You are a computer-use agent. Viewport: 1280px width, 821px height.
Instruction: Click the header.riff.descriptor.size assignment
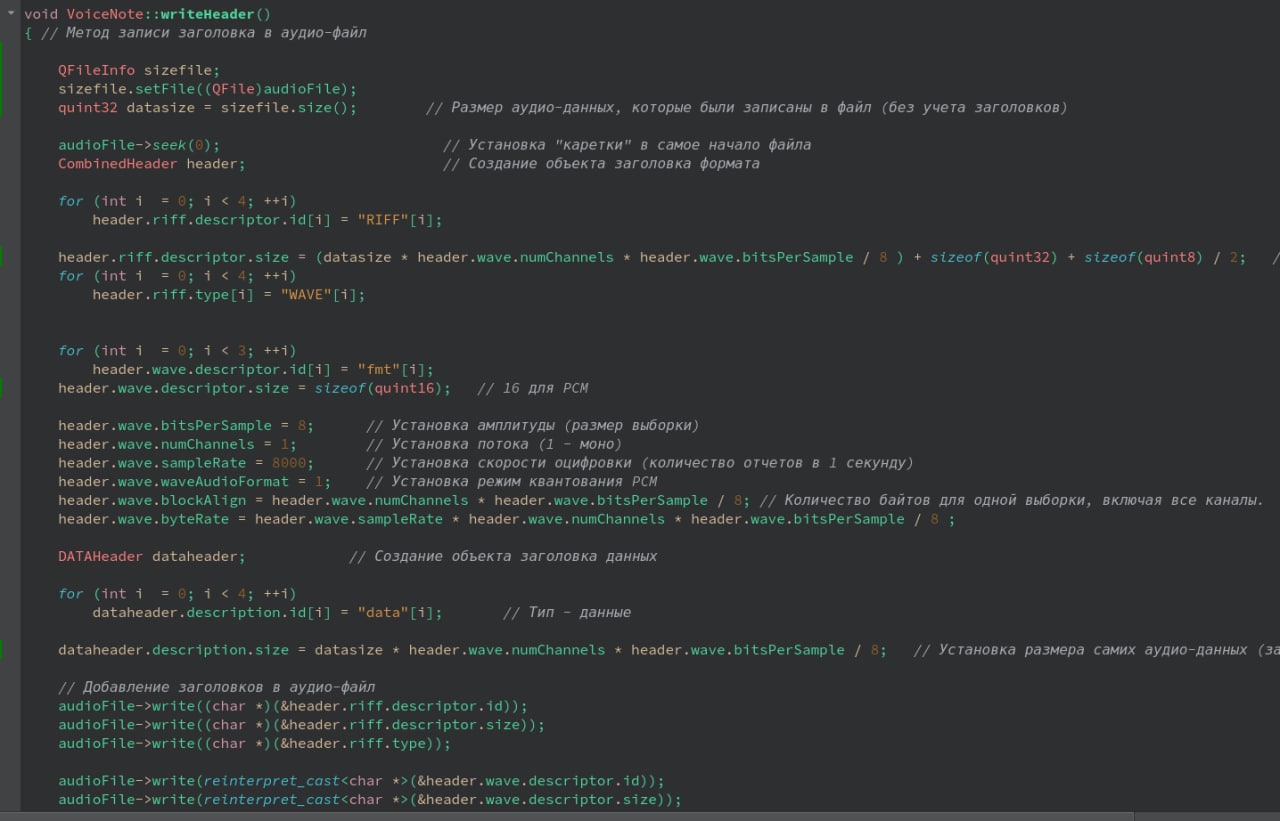pyautogui.click(x=652, y=257)
